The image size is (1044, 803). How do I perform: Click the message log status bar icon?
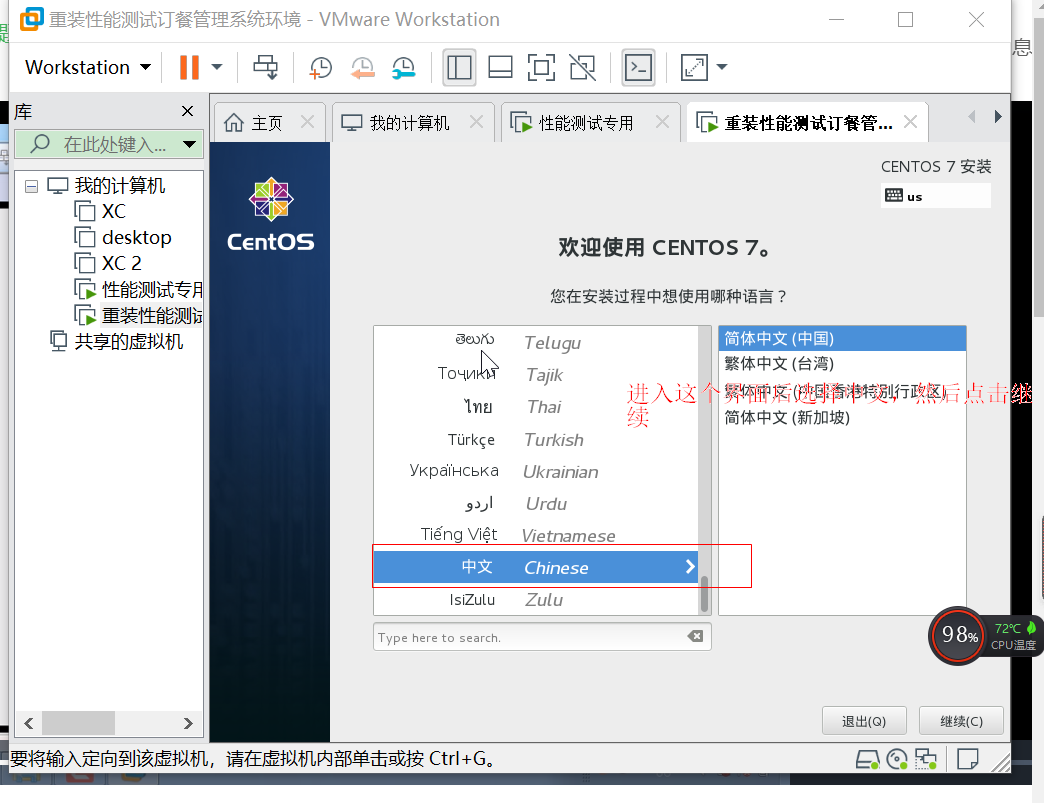[967, 759]
